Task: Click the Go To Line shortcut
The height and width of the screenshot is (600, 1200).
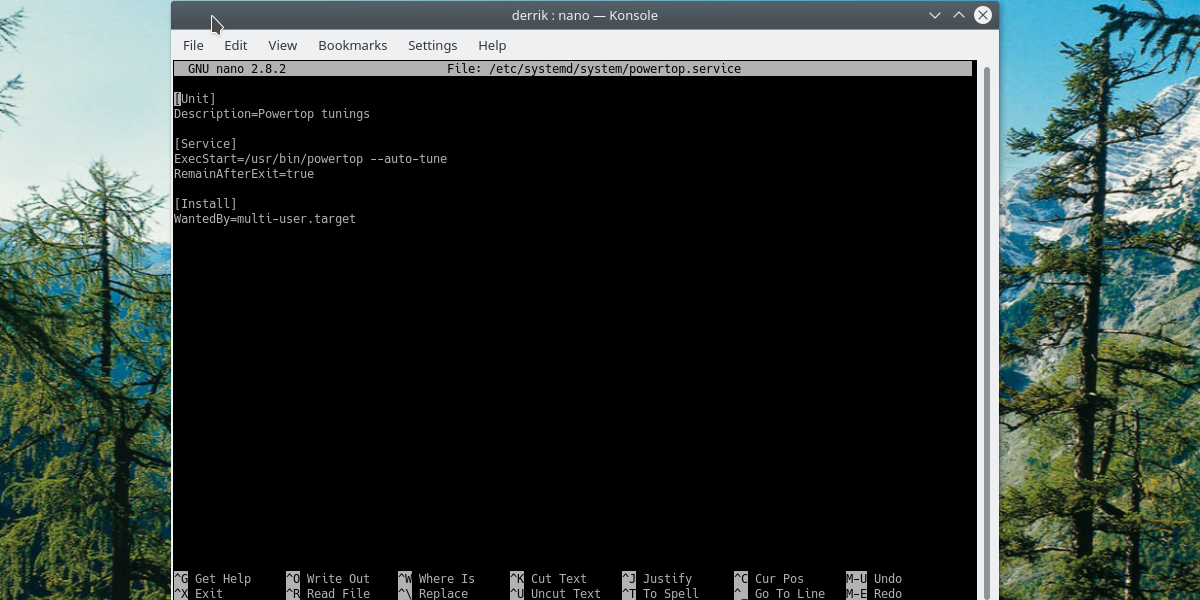Action: pyautogui.click(x=780, y=593)
